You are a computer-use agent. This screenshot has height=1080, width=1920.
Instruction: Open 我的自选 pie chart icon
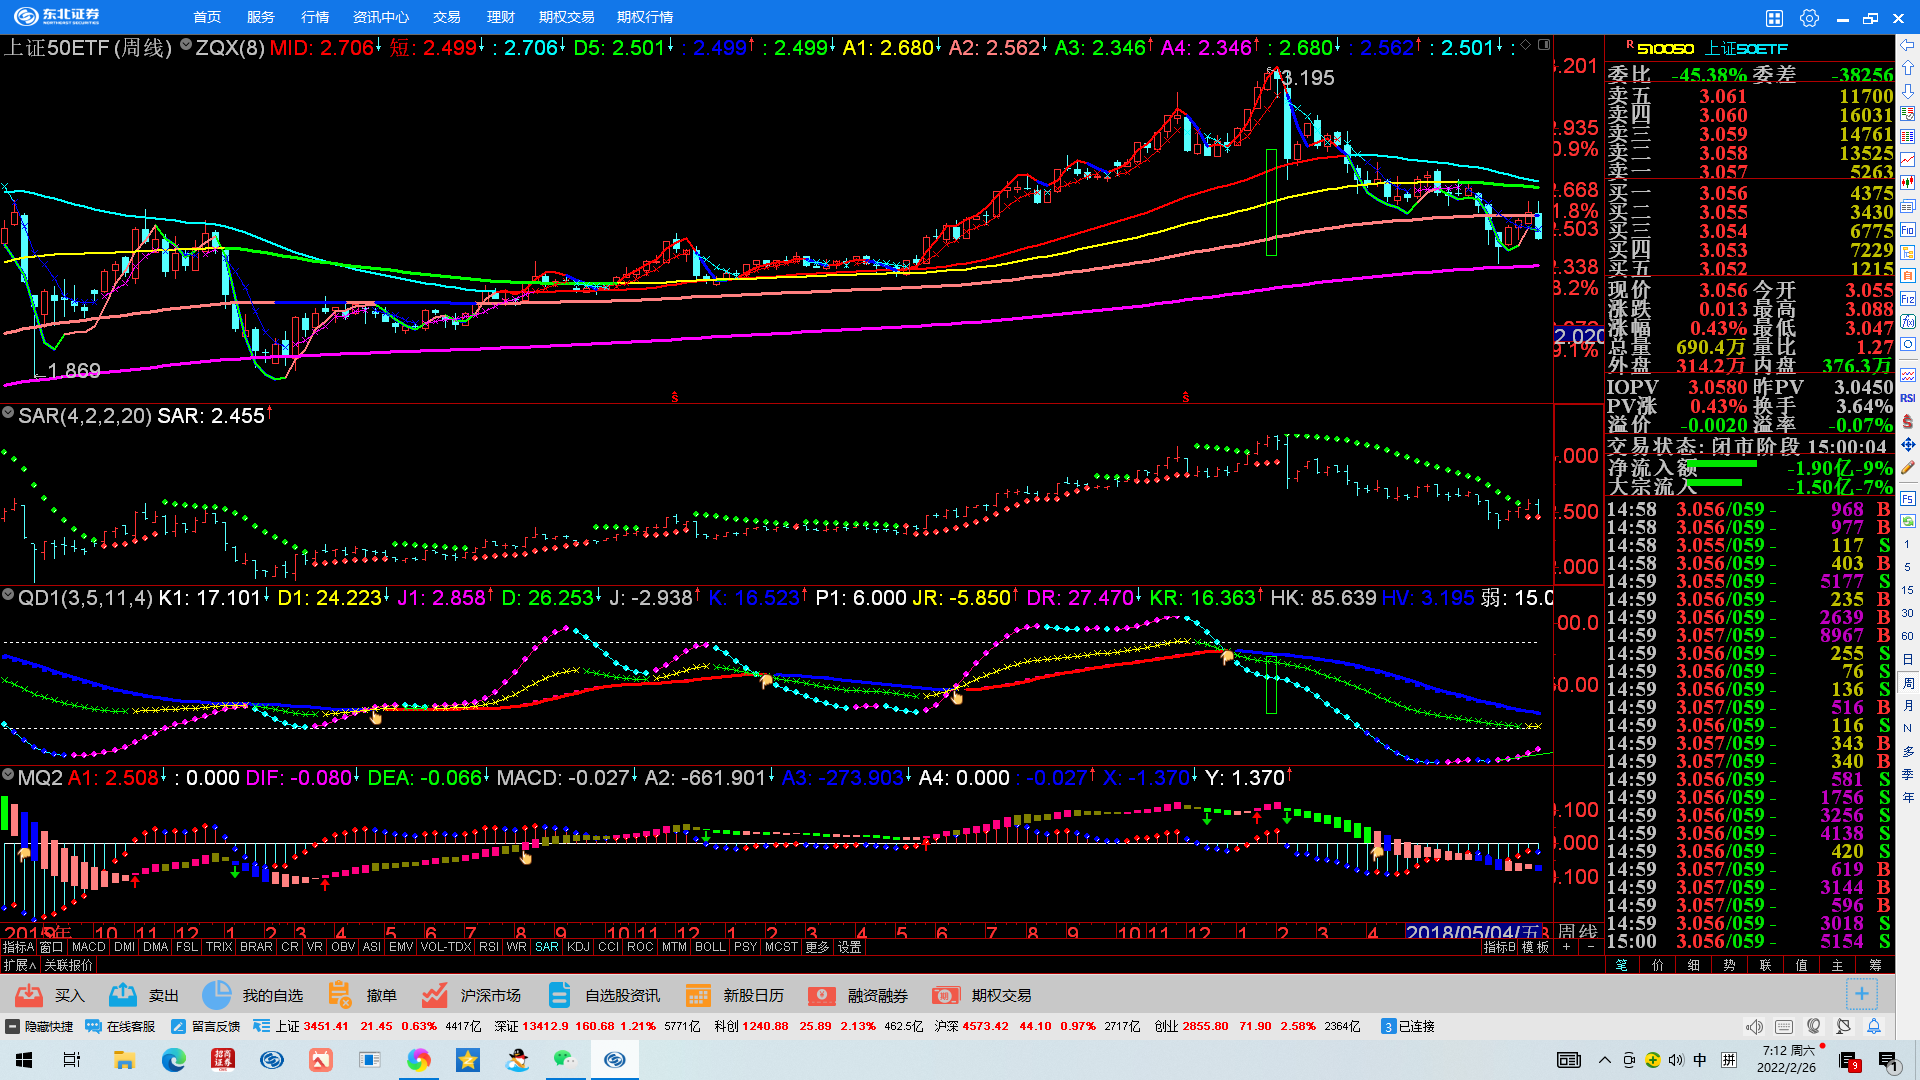tap(216, 995)
